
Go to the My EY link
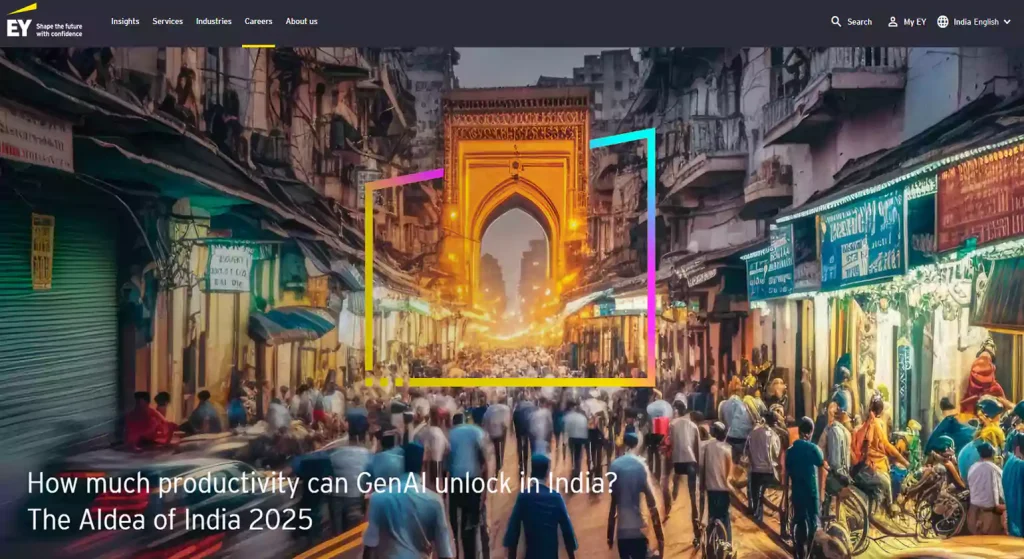tap(914, 22)
